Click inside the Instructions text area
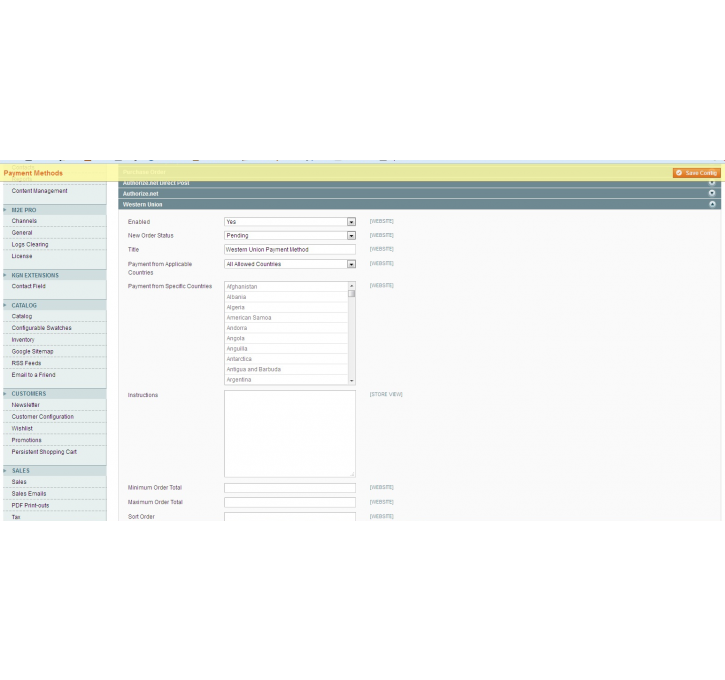The width and height of the screenshot is (725, 680). (290, 434)
